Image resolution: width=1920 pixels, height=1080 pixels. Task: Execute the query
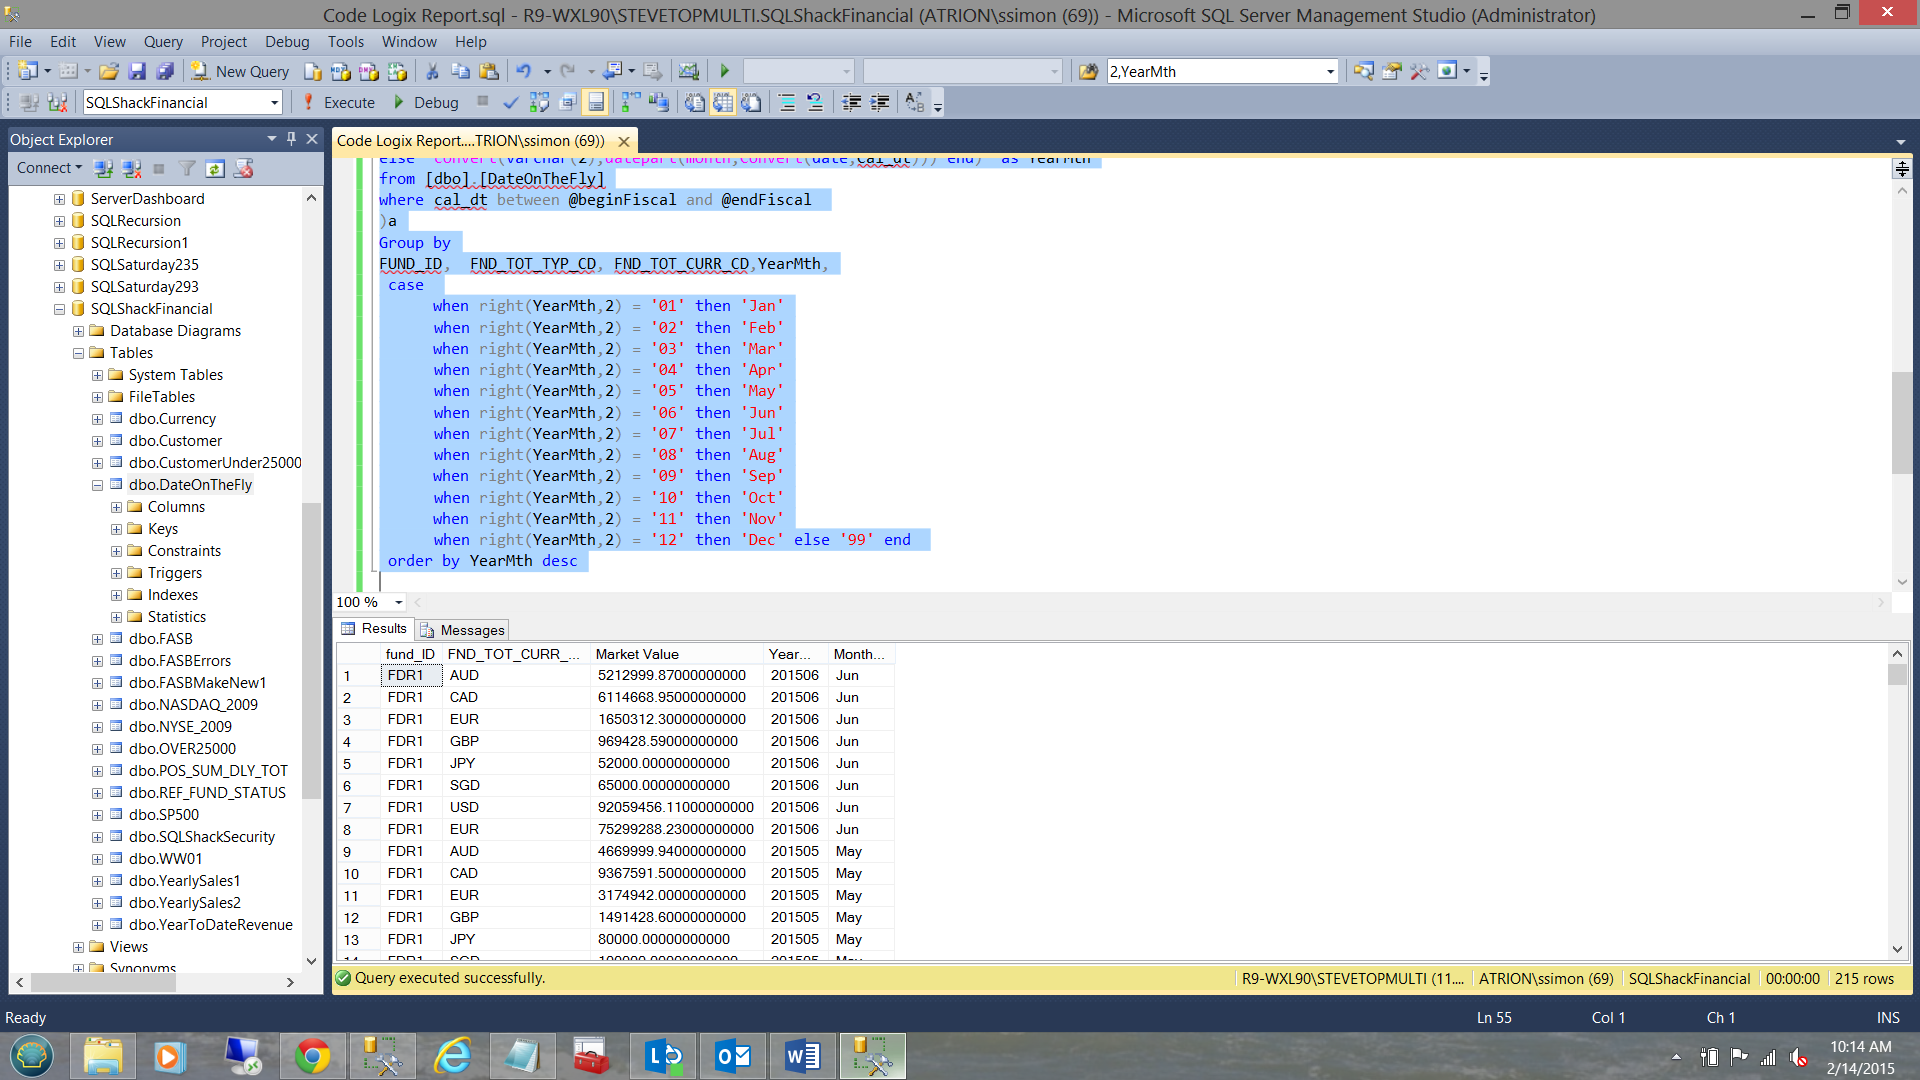(338, 102)
